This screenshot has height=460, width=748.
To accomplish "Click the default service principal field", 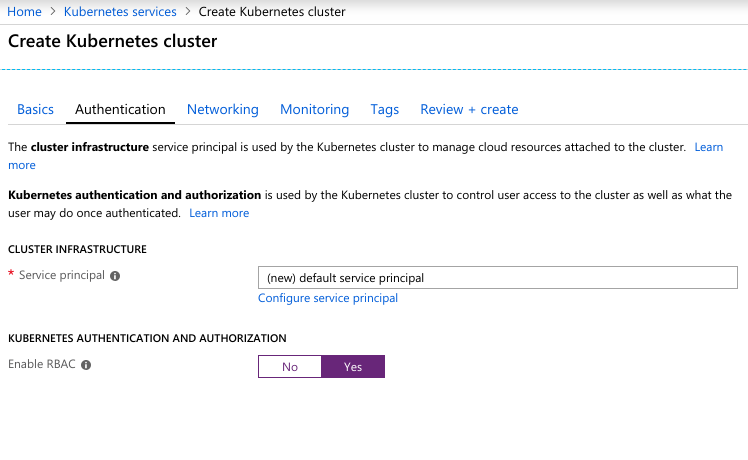I will (x=497, y=277).
